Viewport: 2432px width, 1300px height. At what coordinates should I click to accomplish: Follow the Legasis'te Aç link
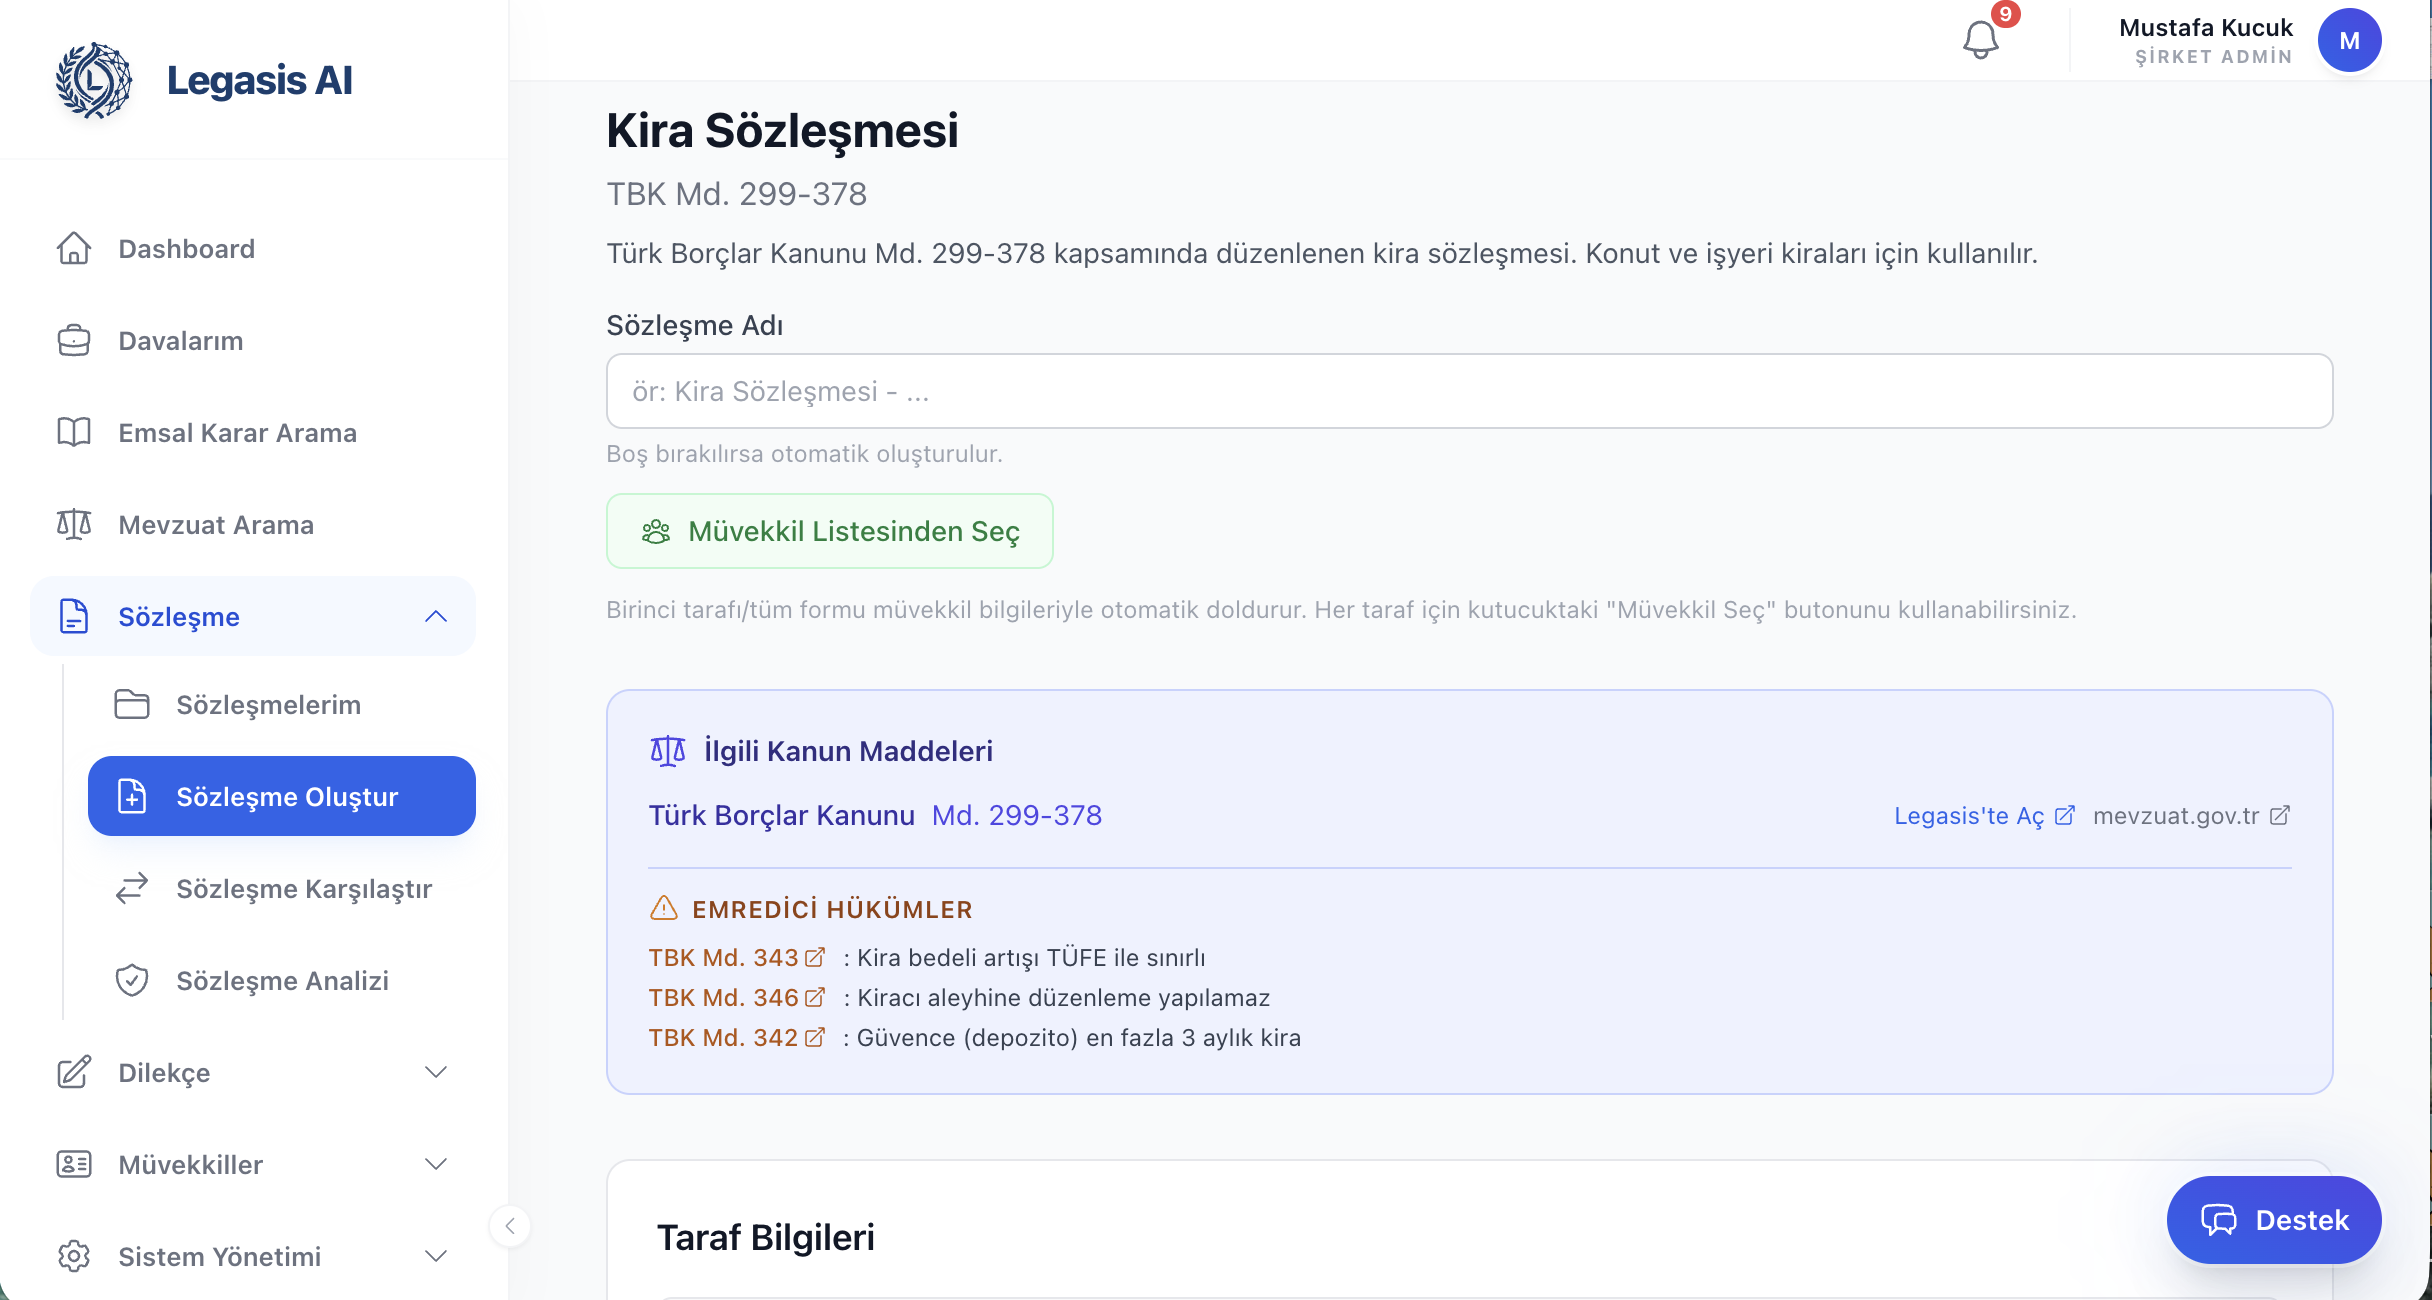[1984, 815]
